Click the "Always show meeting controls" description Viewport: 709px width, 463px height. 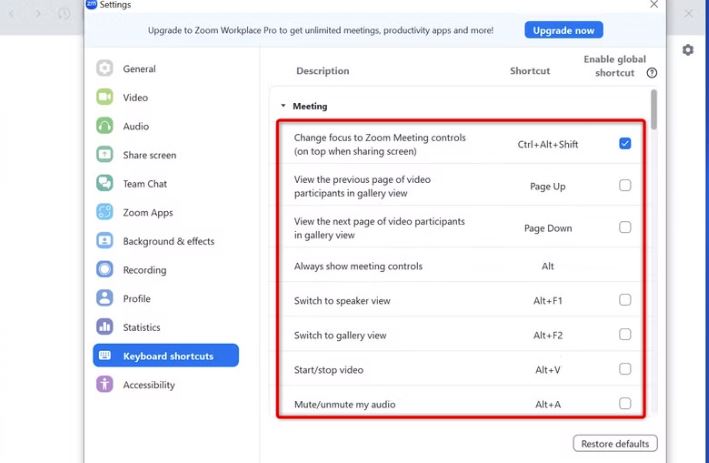coord(358,266)
